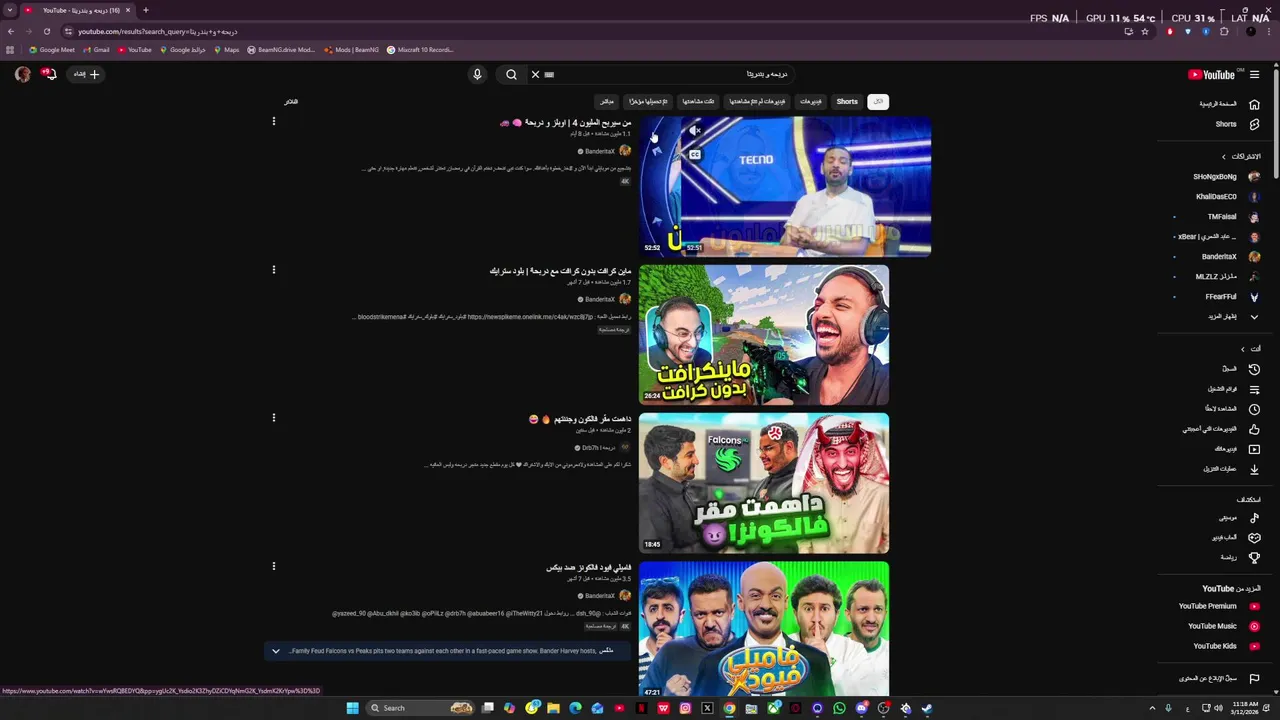1280x720 pixels.
Task: Open YouTube Kids link
Action: 1218,646
